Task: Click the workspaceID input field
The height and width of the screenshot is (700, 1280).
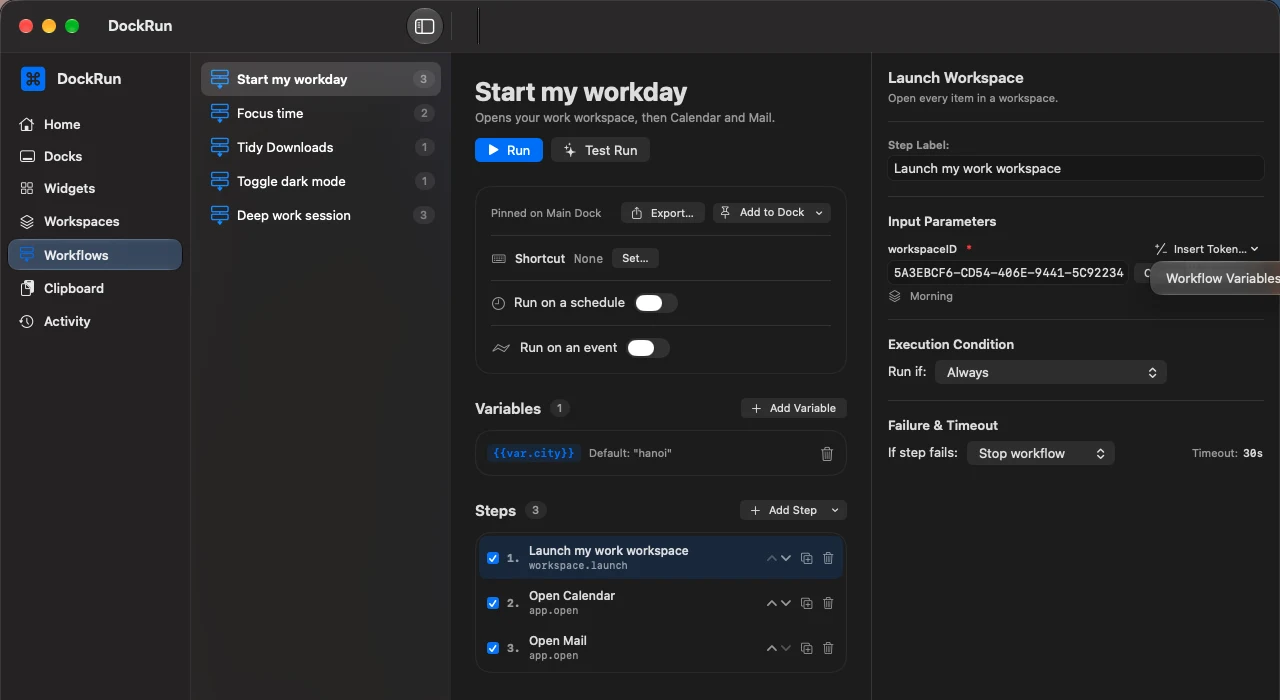Action: [x=1008, y=273]
